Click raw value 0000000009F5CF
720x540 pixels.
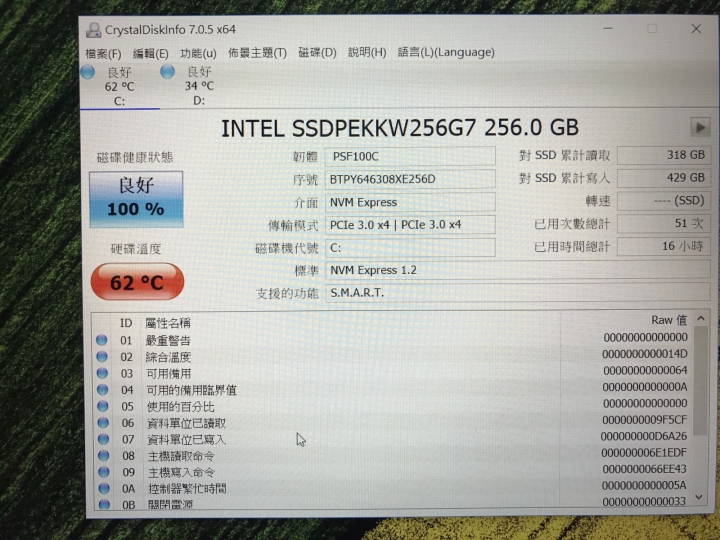[645, 420]
